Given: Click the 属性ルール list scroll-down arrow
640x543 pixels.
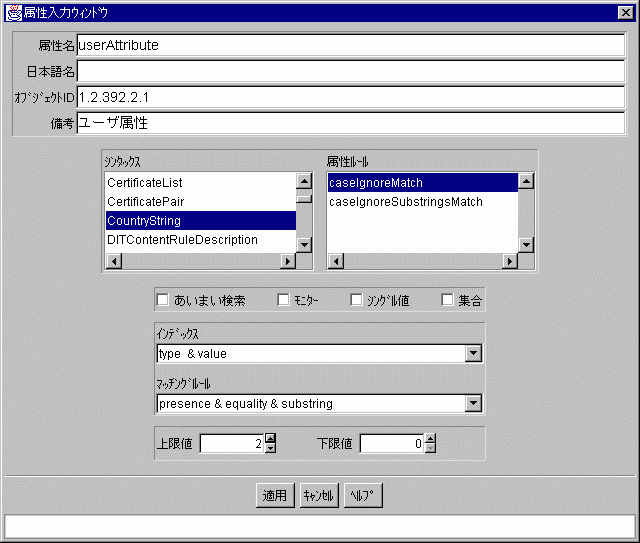Looking at the screenshot, I should pos(526,245).
